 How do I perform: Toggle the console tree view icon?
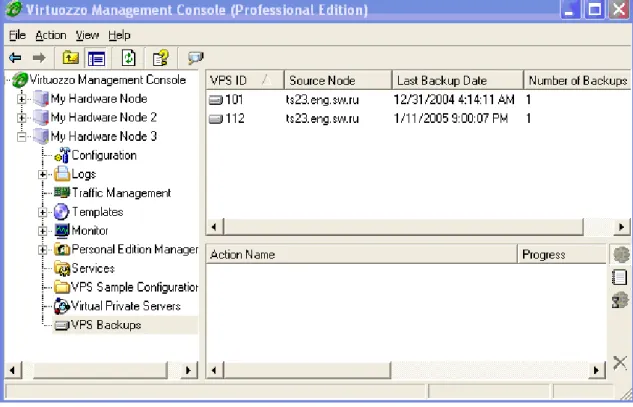click(x=96, y=59)
